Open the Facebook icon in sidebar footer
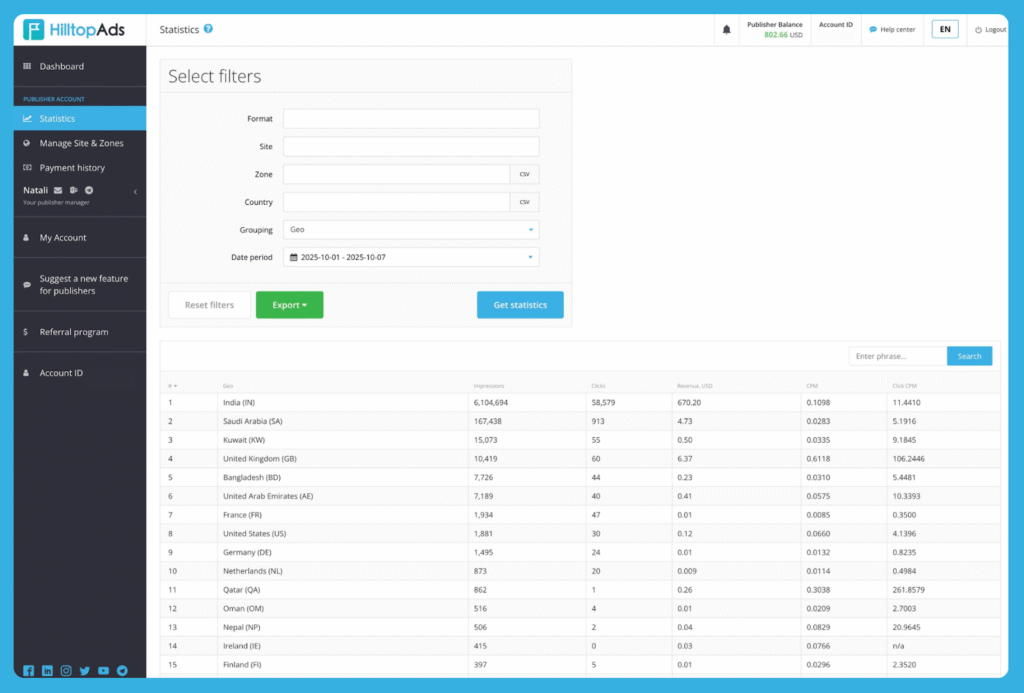1024x693 pixels. coord(28,671)
